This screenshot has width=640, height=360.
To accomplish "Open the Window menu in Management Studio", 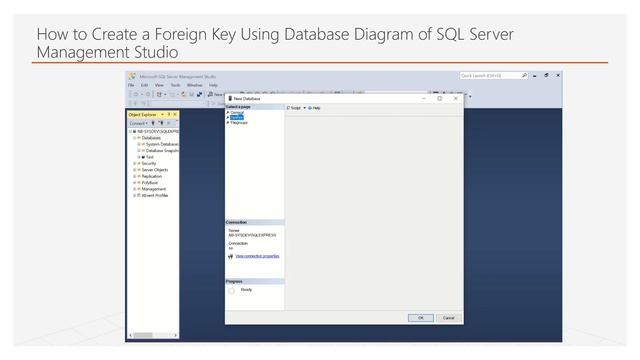I will pos(195,85).
